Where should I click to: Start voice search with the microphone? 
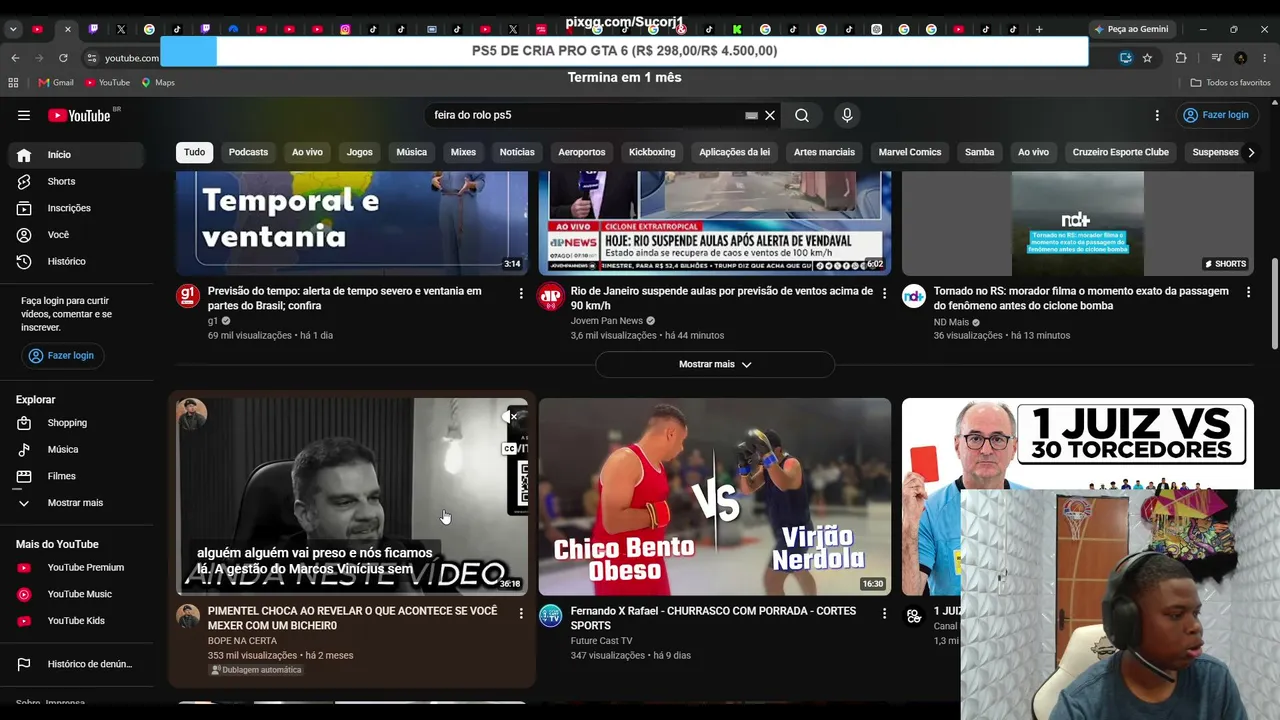pyautogui.click(x=847, y=115)
